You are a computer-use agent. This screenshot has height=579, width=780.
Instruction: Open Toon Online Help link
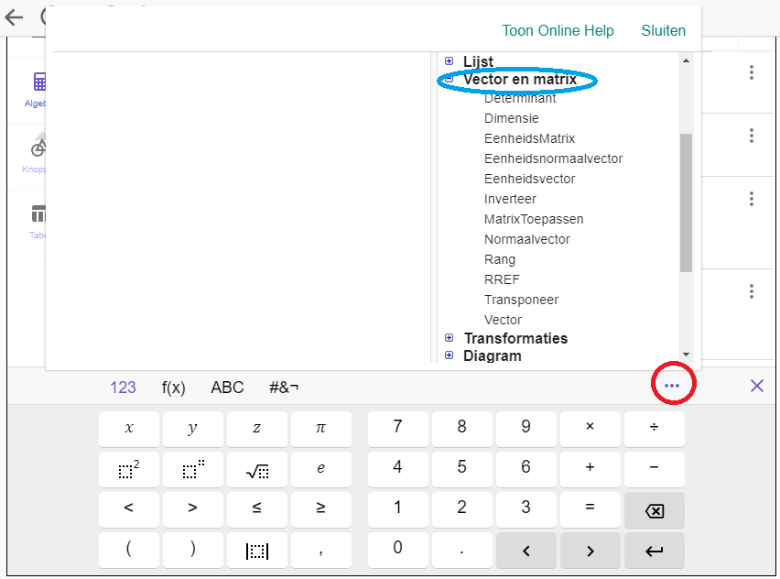pos(557,31)
